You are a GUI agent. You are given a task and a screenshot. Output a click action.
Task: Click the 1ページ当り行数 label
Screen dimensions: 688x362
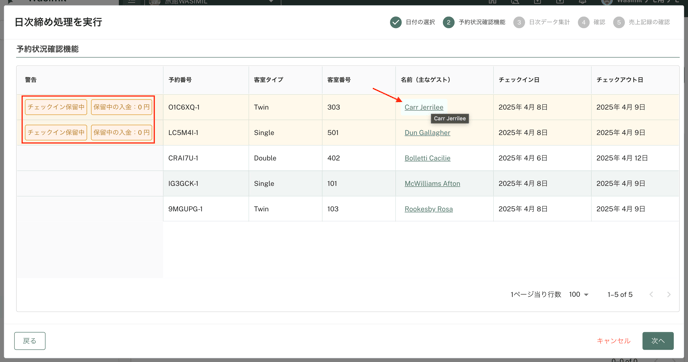pyautogui.click(x=536, y=294)
